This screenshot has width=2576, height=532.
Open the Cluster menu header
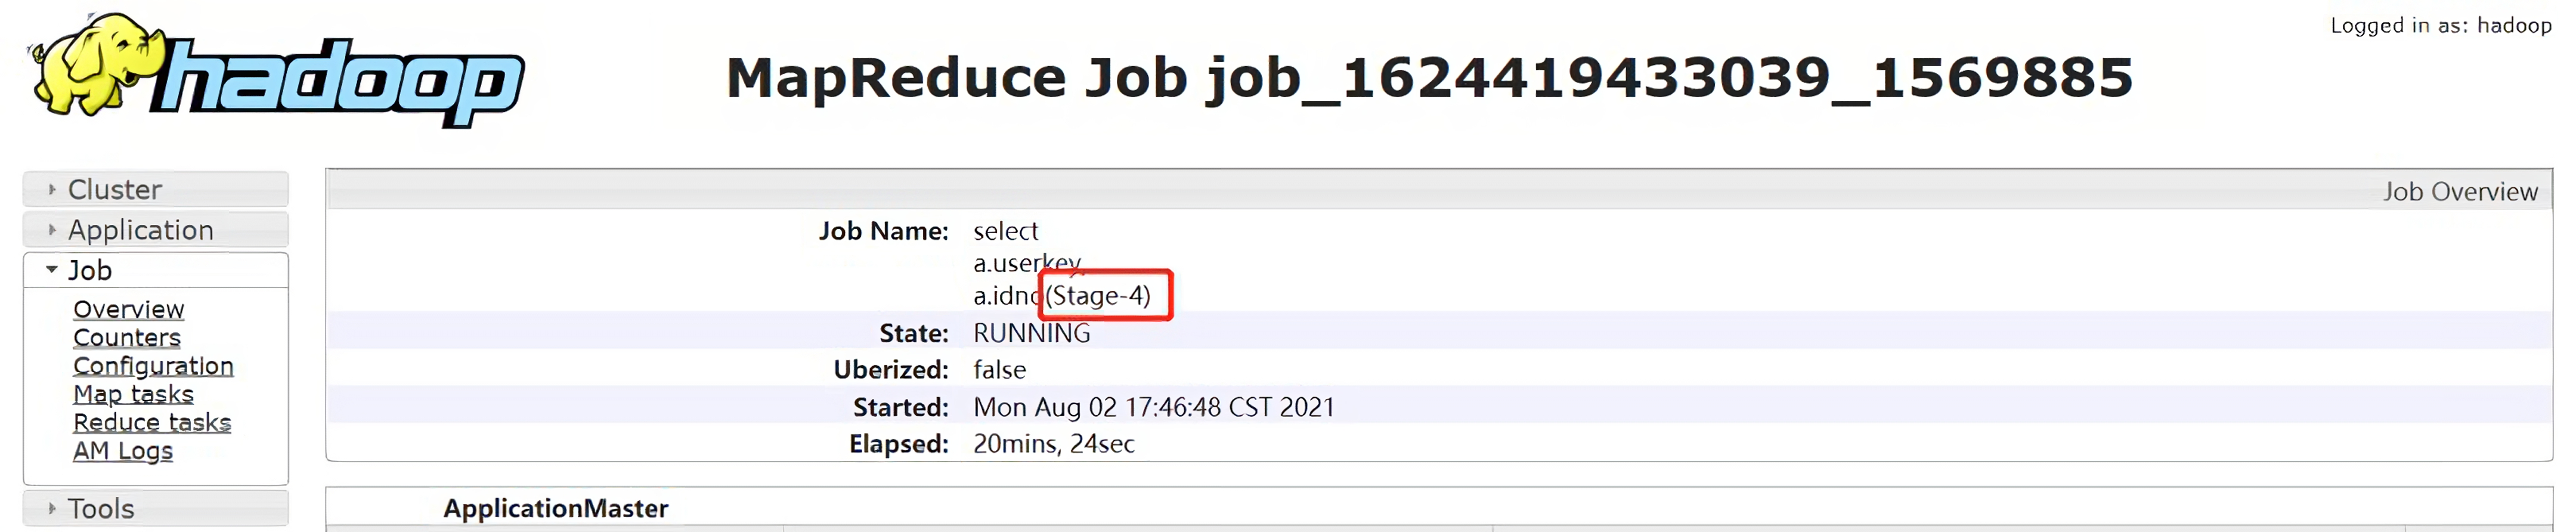pos(156,189)
